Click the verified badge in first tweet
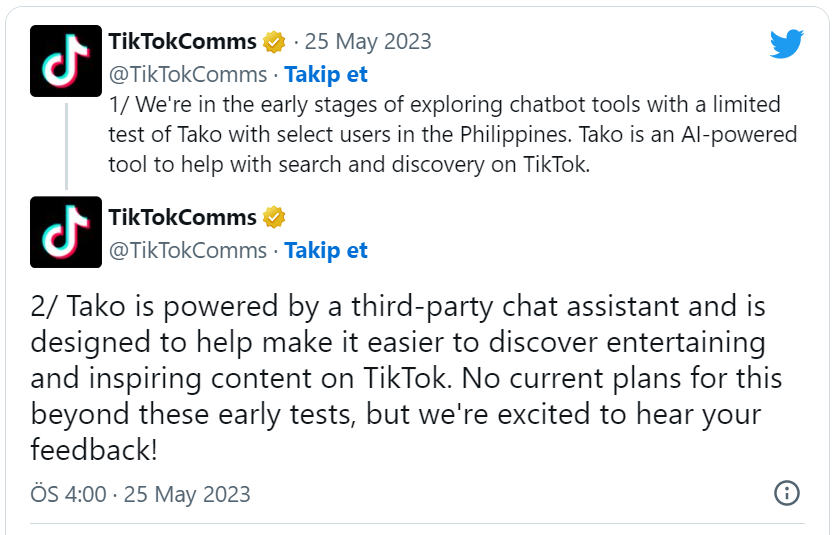The image size is (833, 535). (274, 42)
